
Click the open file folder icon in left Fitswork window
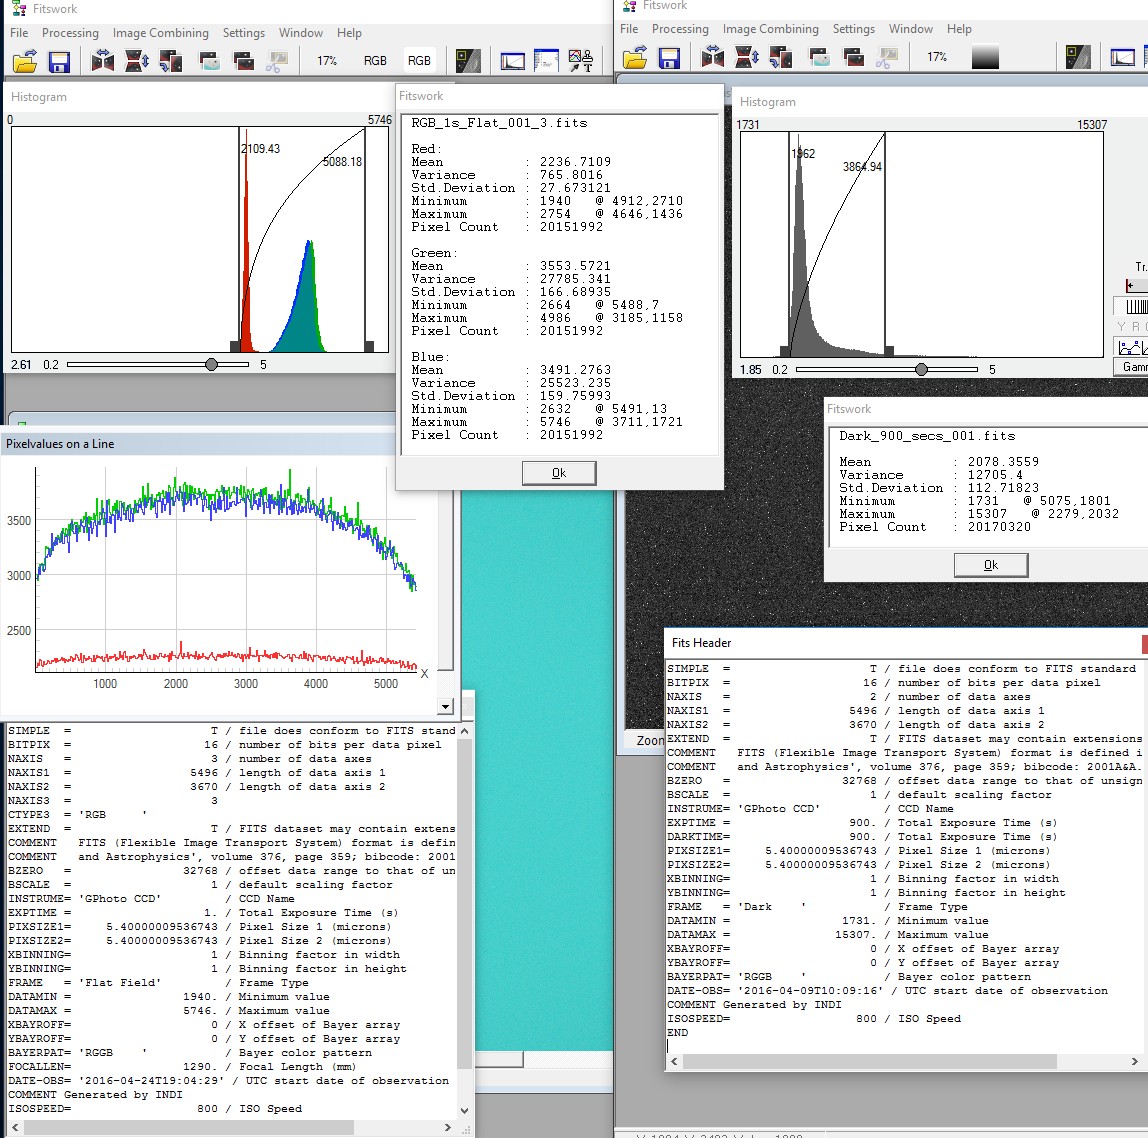tap(25, 61)
